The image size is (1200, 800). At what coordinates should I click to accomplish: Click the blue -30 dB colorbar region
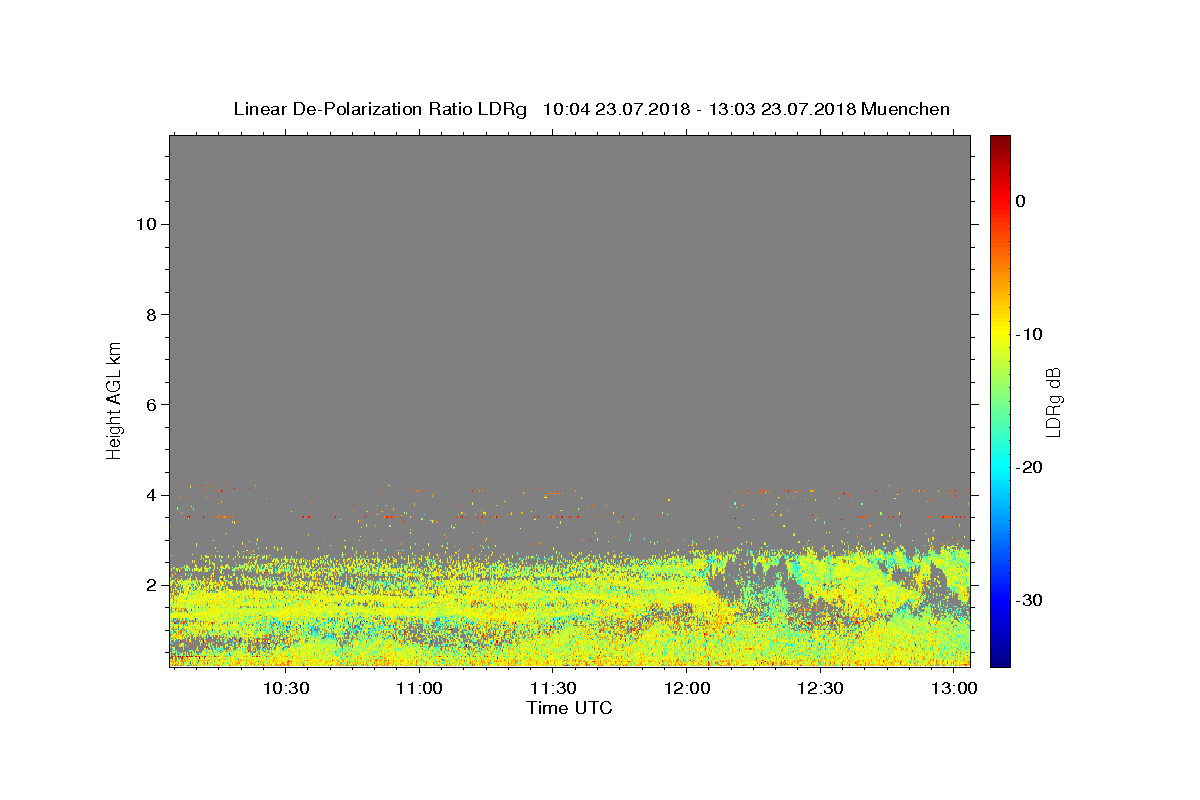pos(1000,600)
